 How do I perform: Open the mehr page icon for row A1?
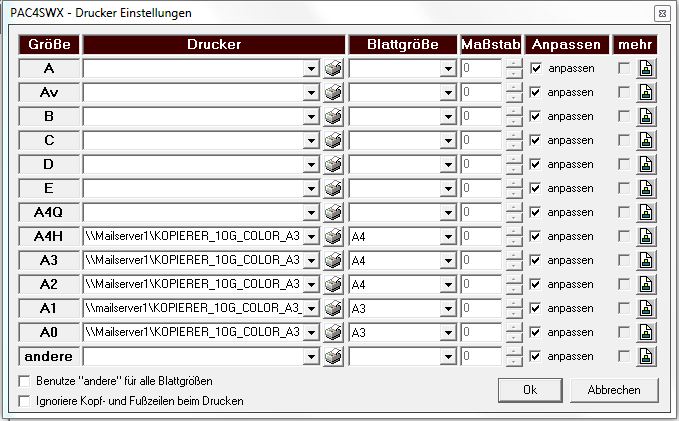(x=646, y=308)
